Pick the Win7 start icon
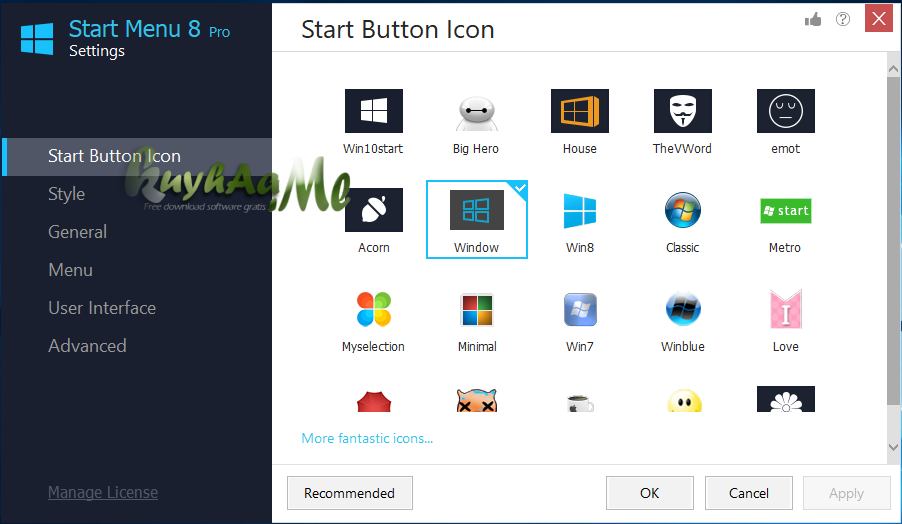This screenshot has height=524, width=902. pos(579,309)
